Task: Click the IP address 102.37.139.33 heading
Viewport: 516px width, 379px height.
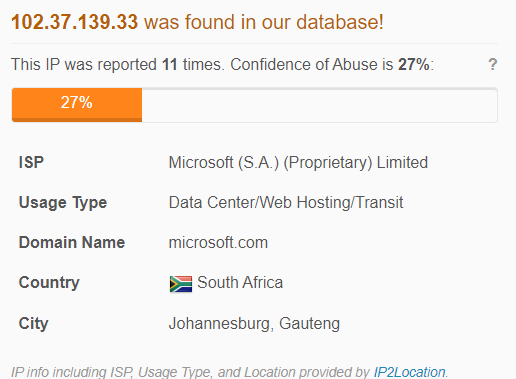Action: click(x=74, y=22)
